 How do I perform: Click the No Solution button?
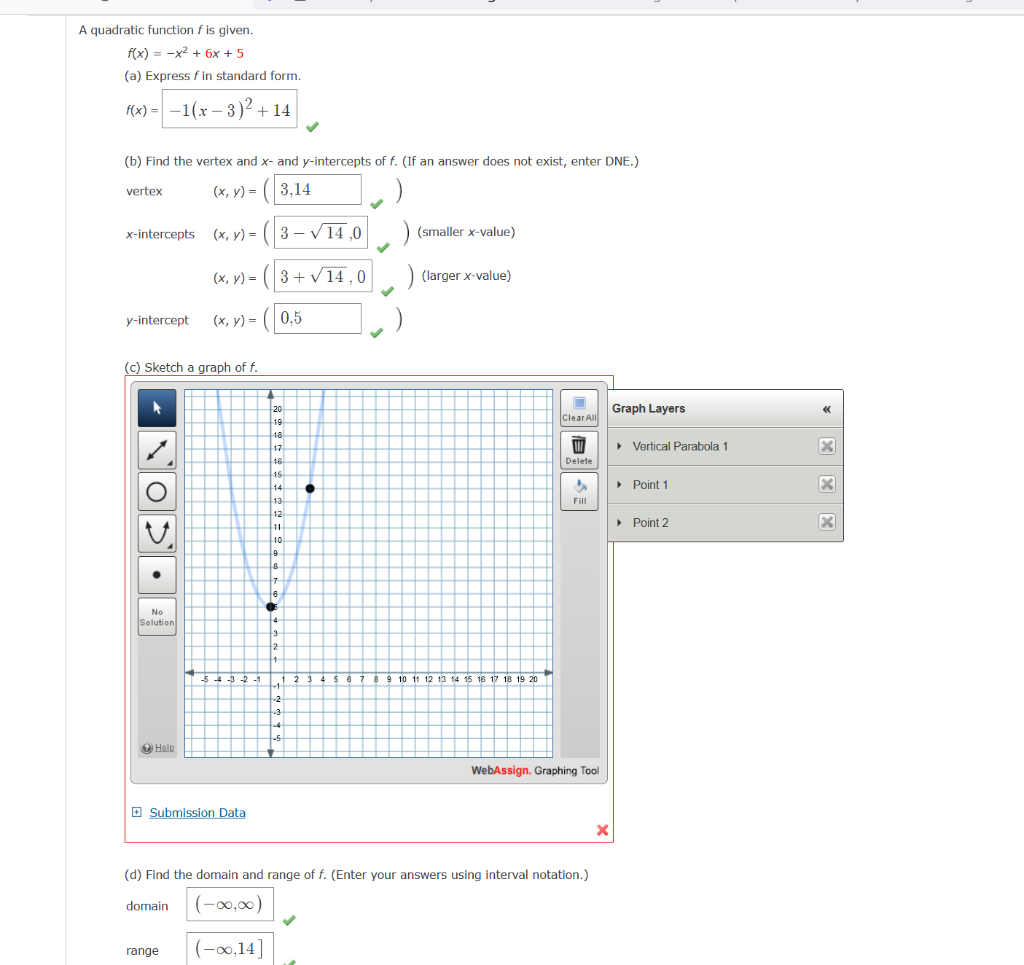(x=157, y=616)
